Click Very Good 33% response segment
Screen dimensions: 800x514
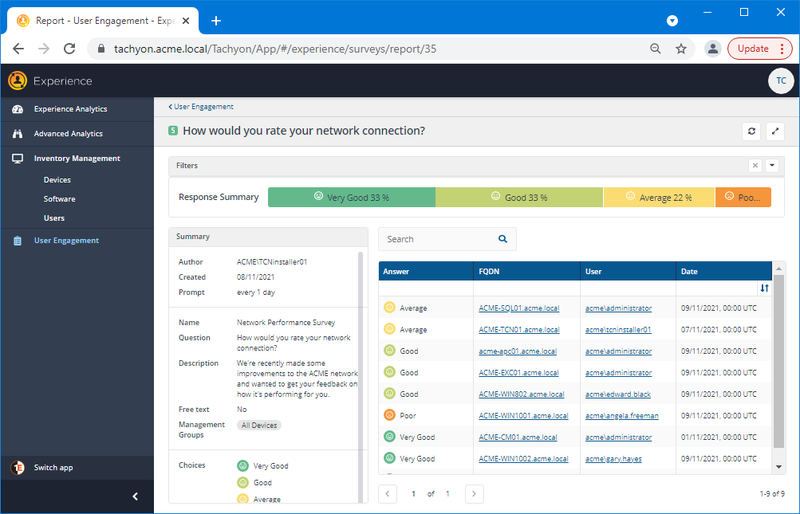pos(352,197)
